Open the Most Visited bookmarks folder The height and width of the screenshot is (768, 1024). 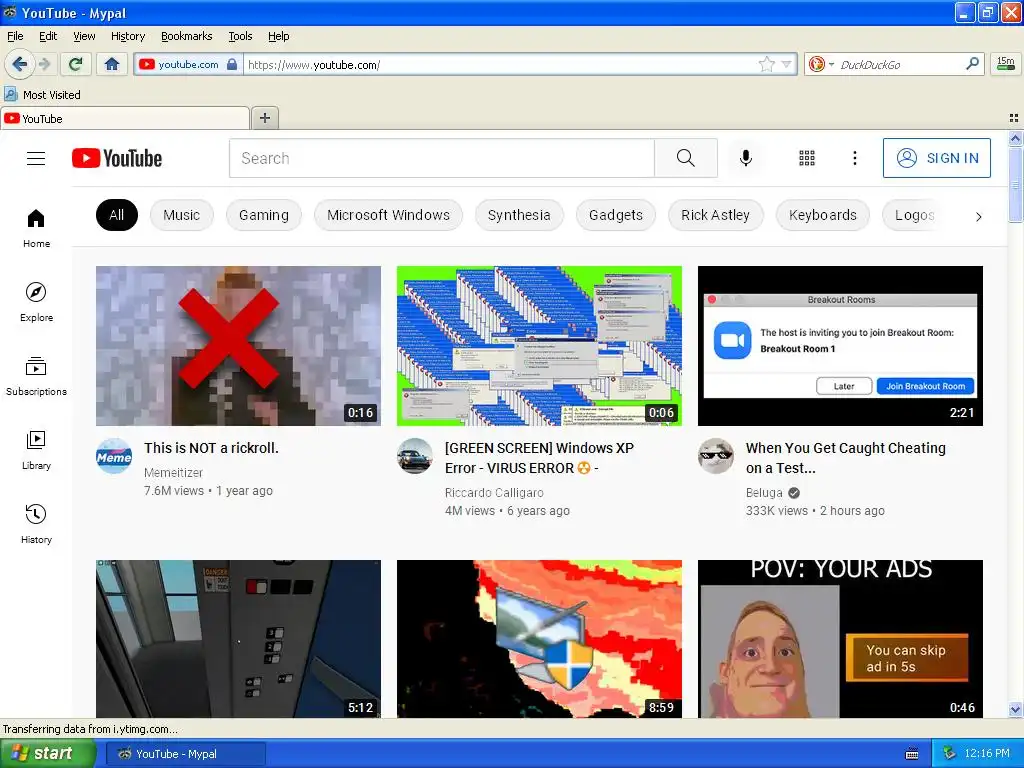pyautogui.click(x=42, y=95)
